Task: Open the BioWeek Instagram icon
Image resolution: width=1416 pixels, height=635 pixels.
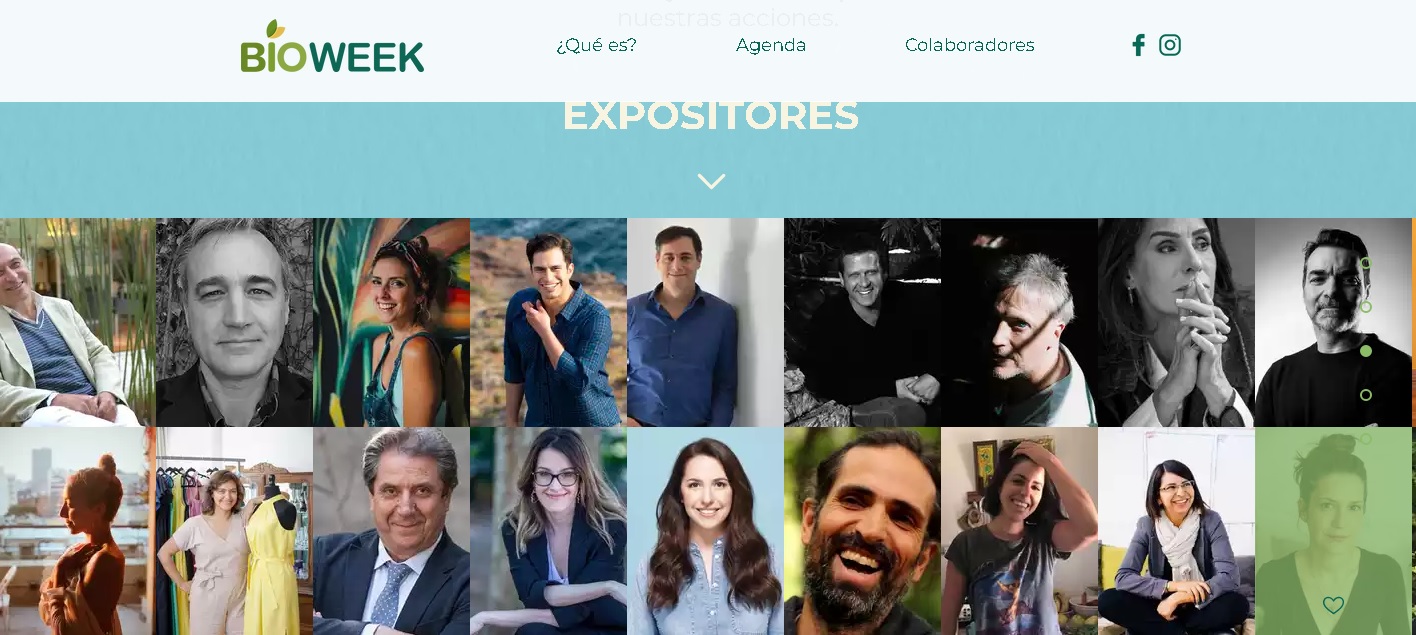Action: click(1170, 45)
